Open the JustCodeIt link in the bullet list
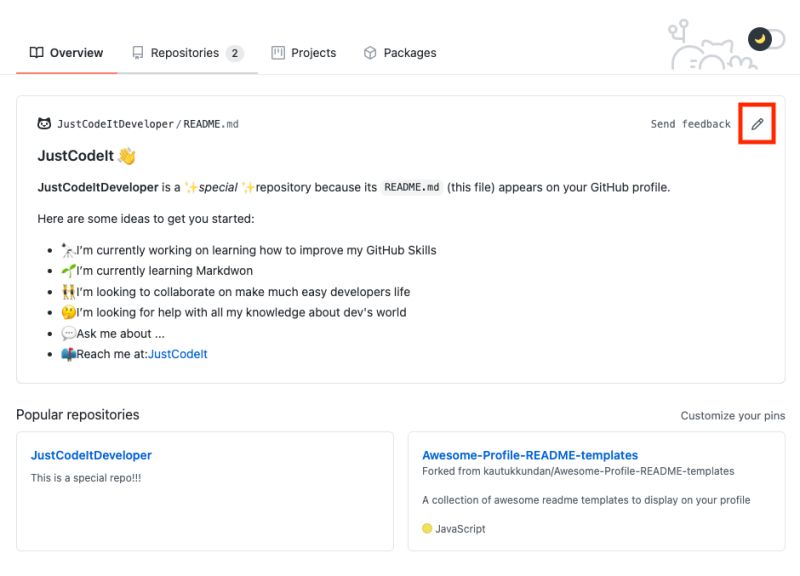 pos(180,353)
